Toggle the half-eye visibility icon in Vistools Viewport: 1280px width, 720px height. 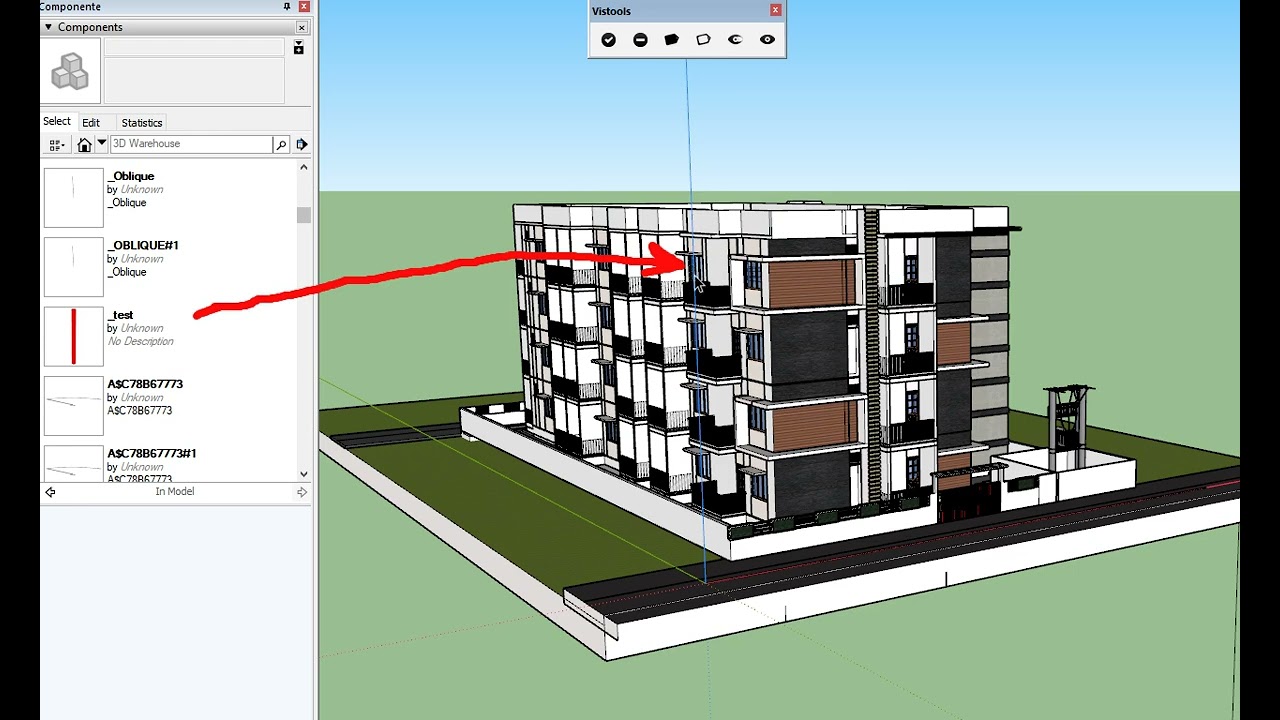pyautogui.click(x=735, y=40)
